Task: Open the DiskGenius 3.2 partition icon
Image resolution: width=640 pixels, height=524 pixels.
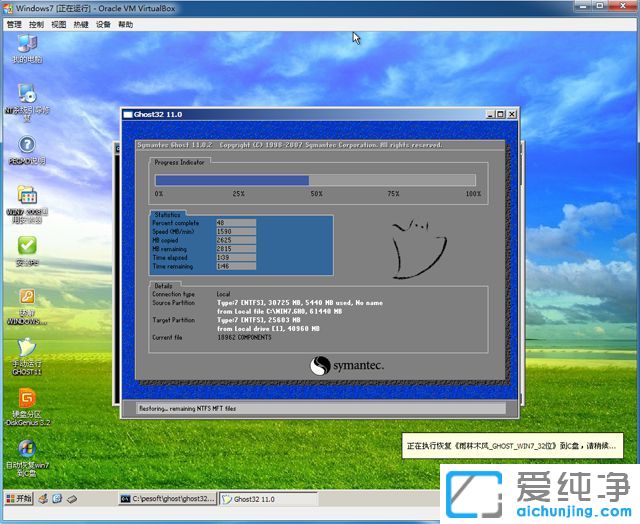Action: [27, 407]
